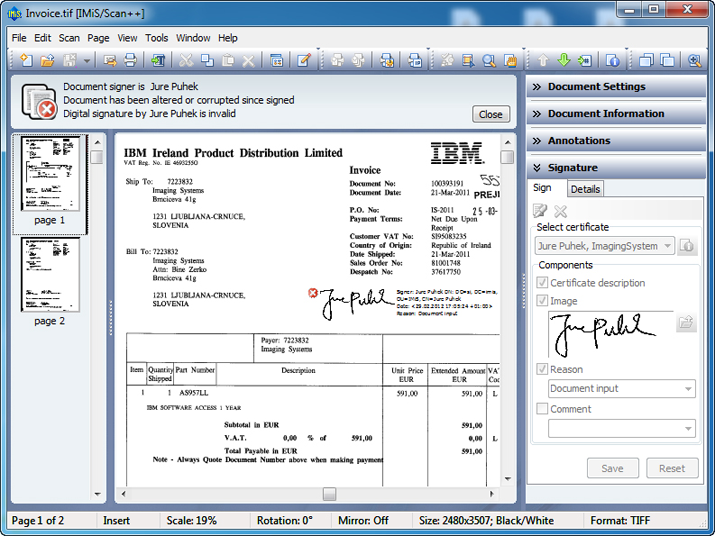Choose the selection rectangle tool icon

click(468, 60)
